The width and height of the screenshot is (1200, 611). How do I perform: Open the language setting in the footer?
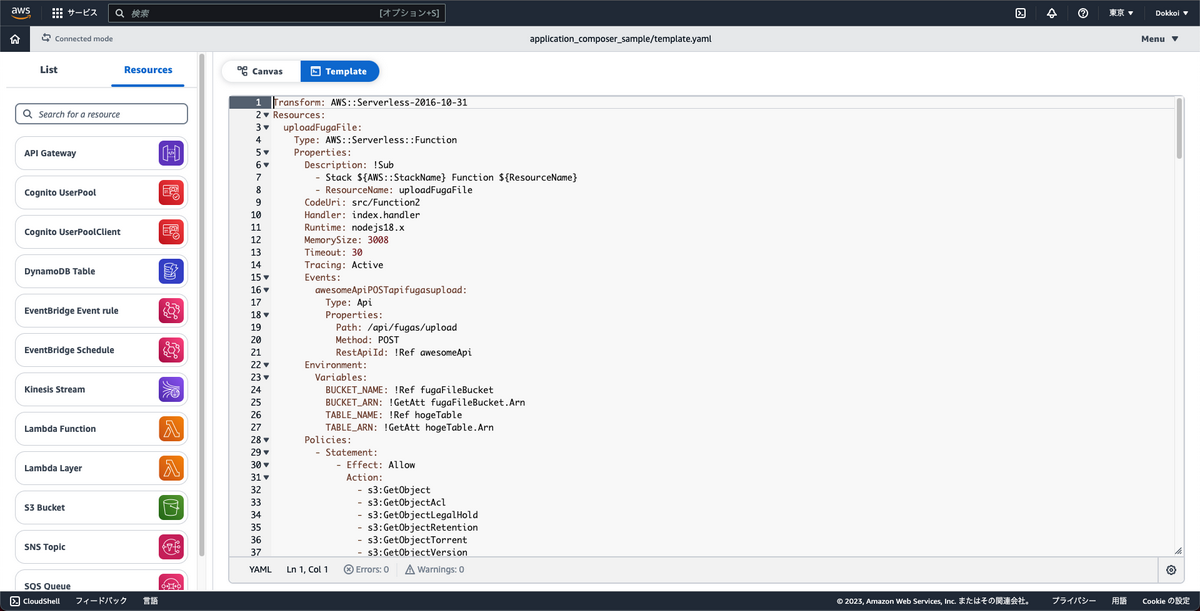tap(150, 601)
